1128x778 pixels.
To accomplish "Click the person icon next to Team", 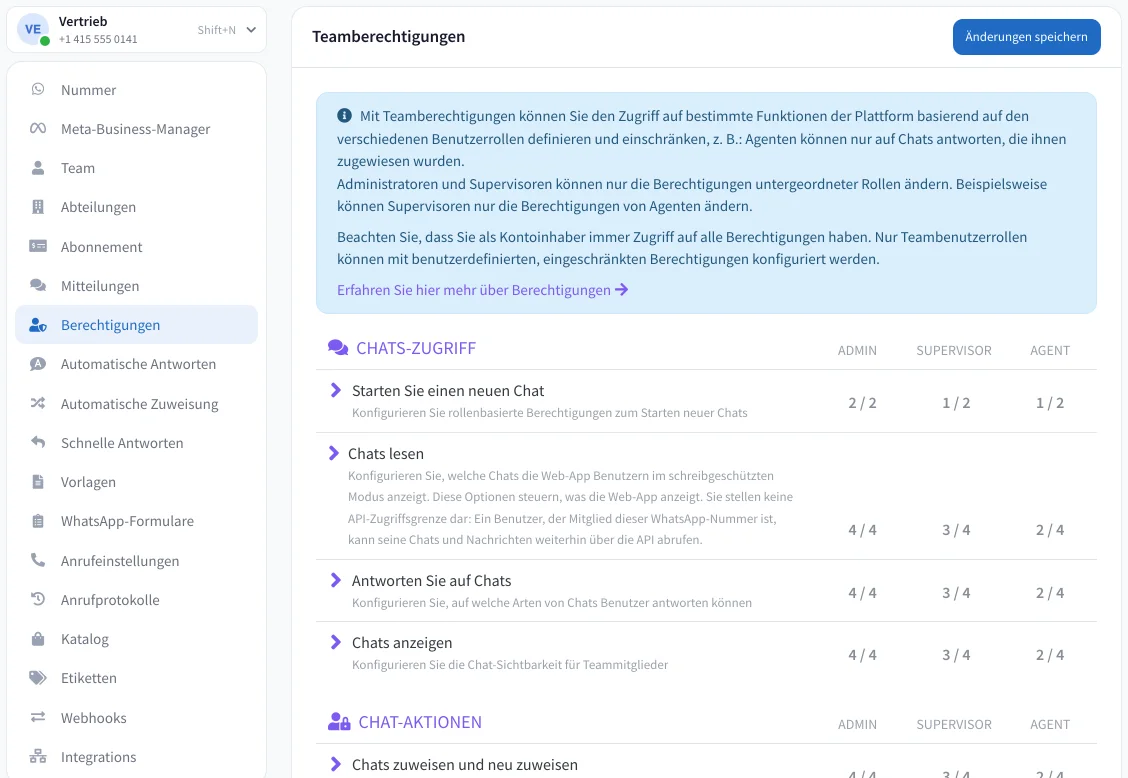I will click(x=38, y=168).
